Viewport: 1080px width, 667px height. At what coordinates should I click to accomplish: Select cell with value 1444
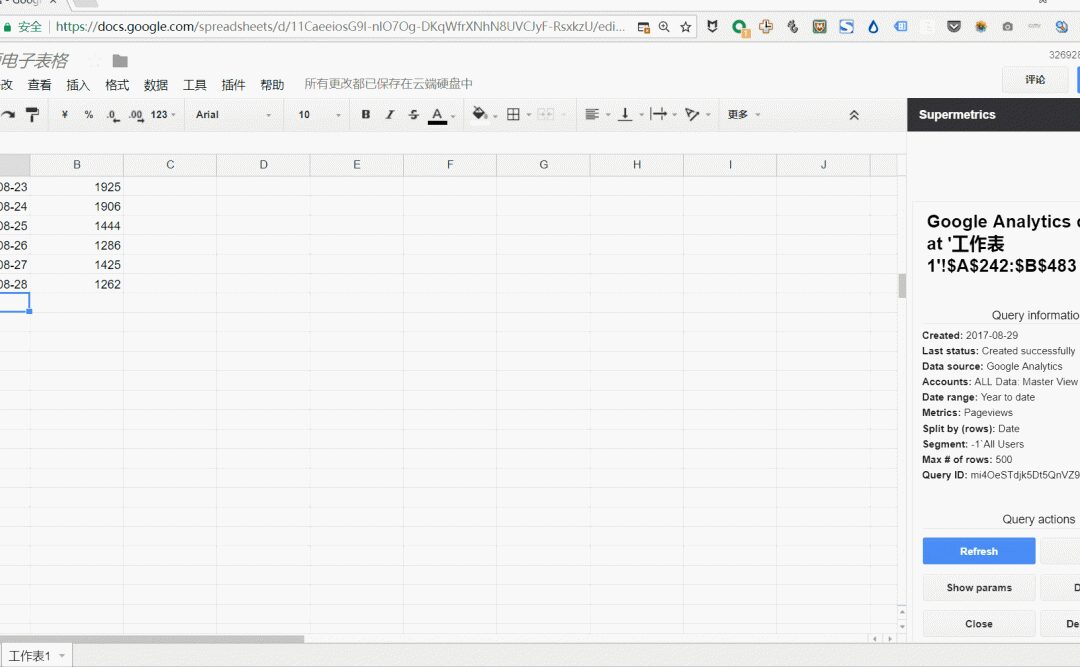77,225
